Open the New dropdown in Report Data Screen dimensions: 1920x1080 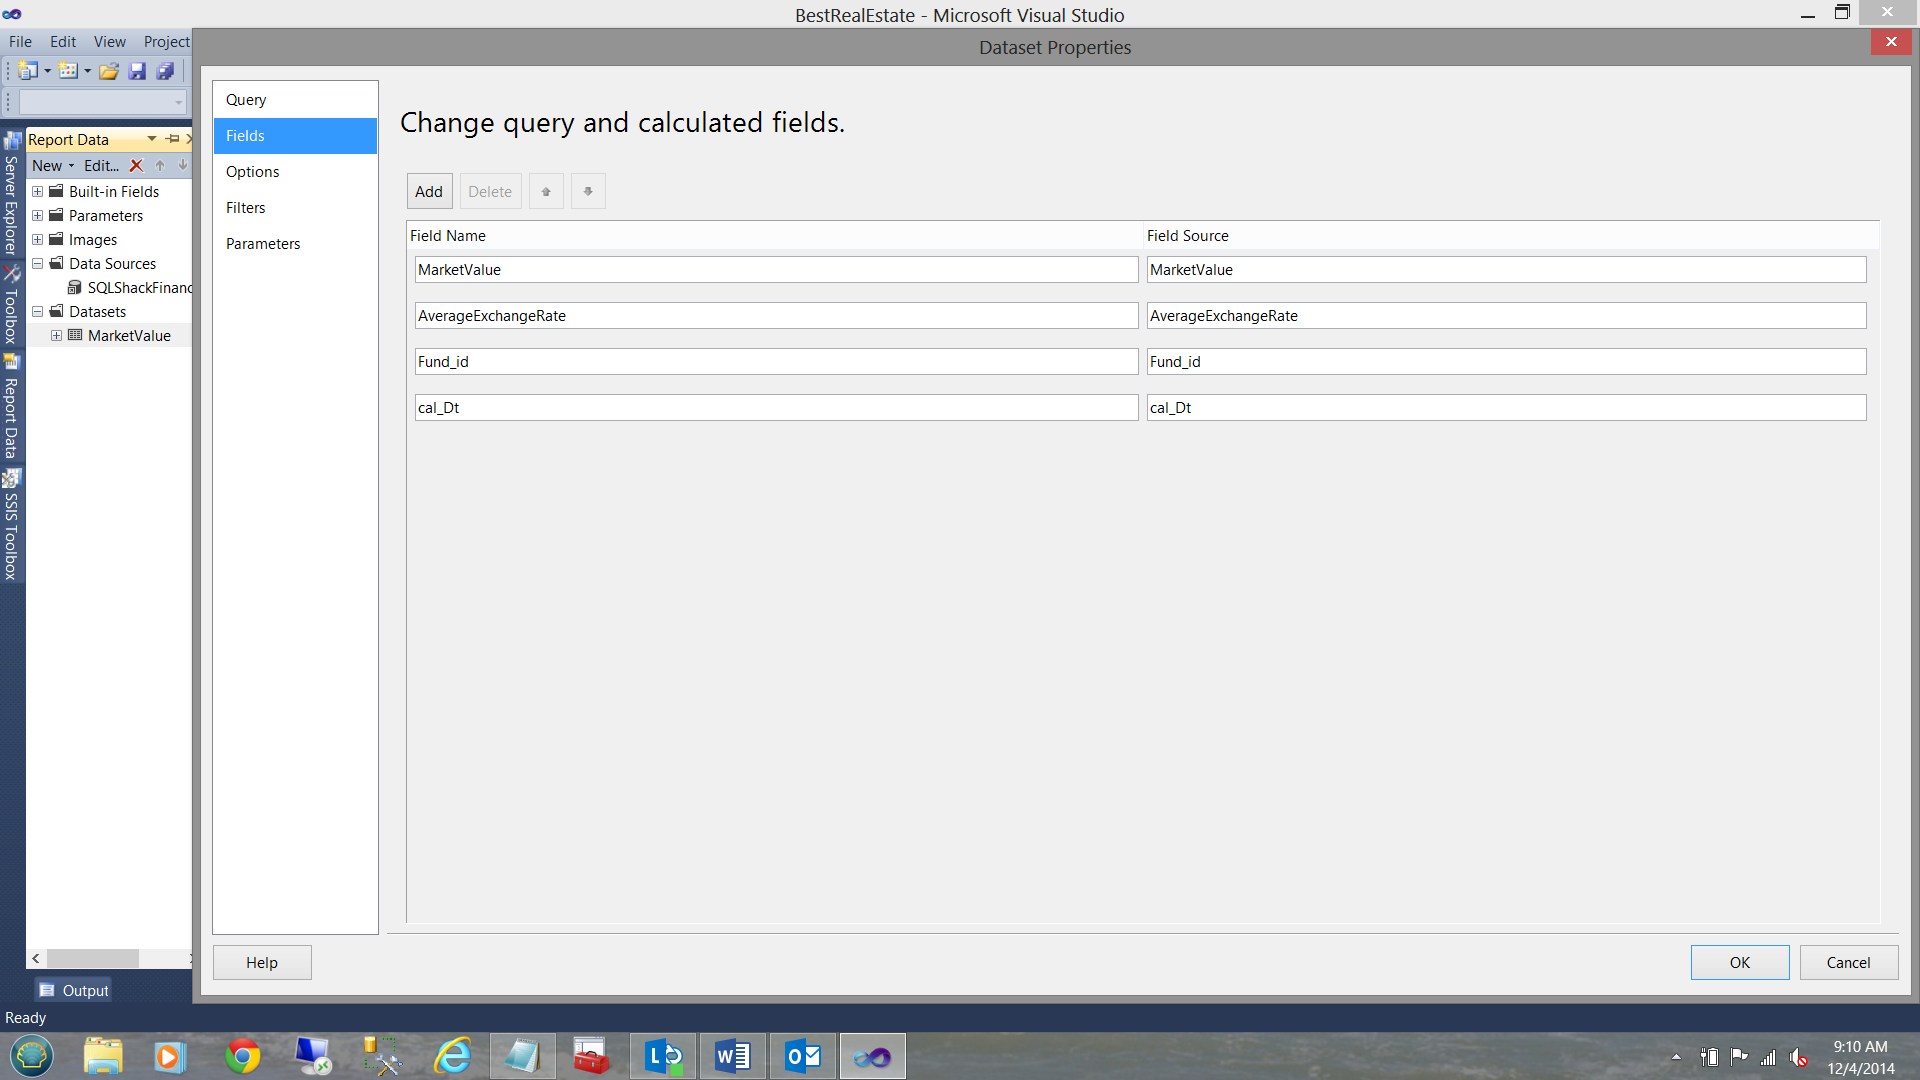tap(52, 166)
